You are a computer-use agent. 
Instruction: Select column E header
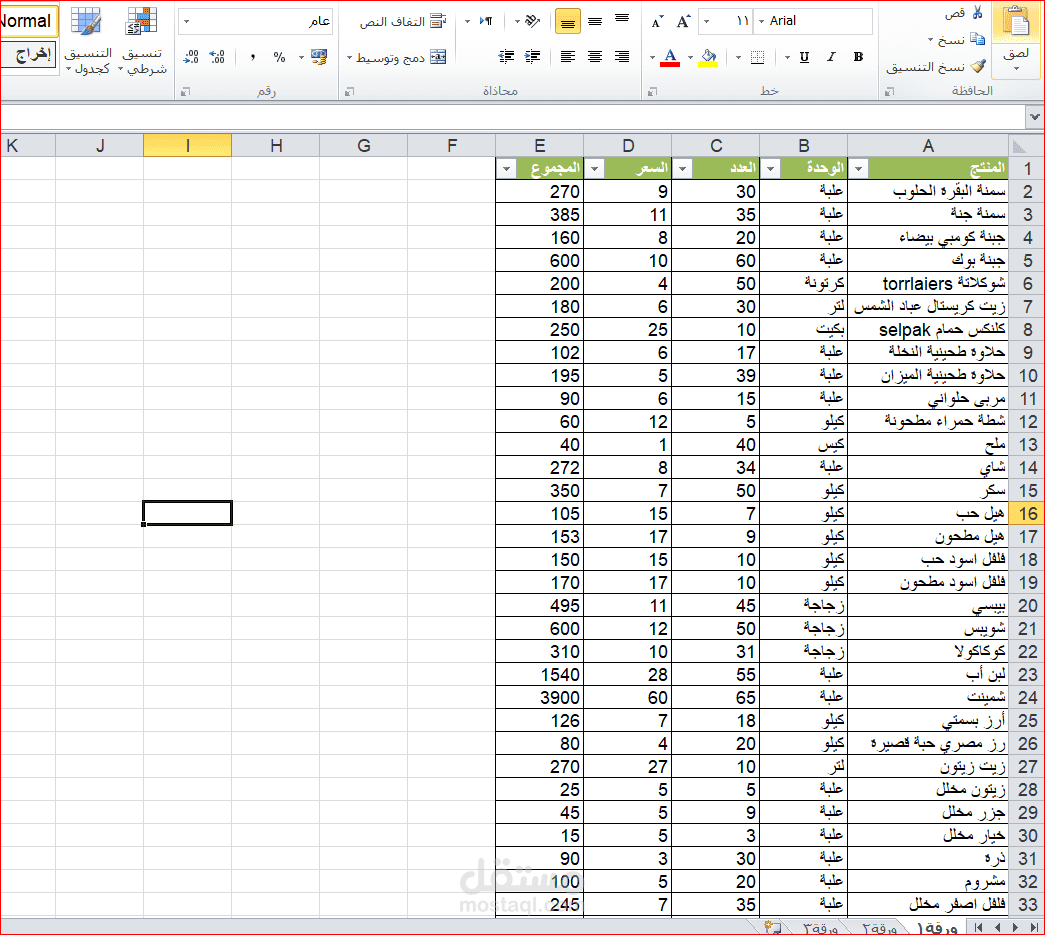click(x=539, y=145)
